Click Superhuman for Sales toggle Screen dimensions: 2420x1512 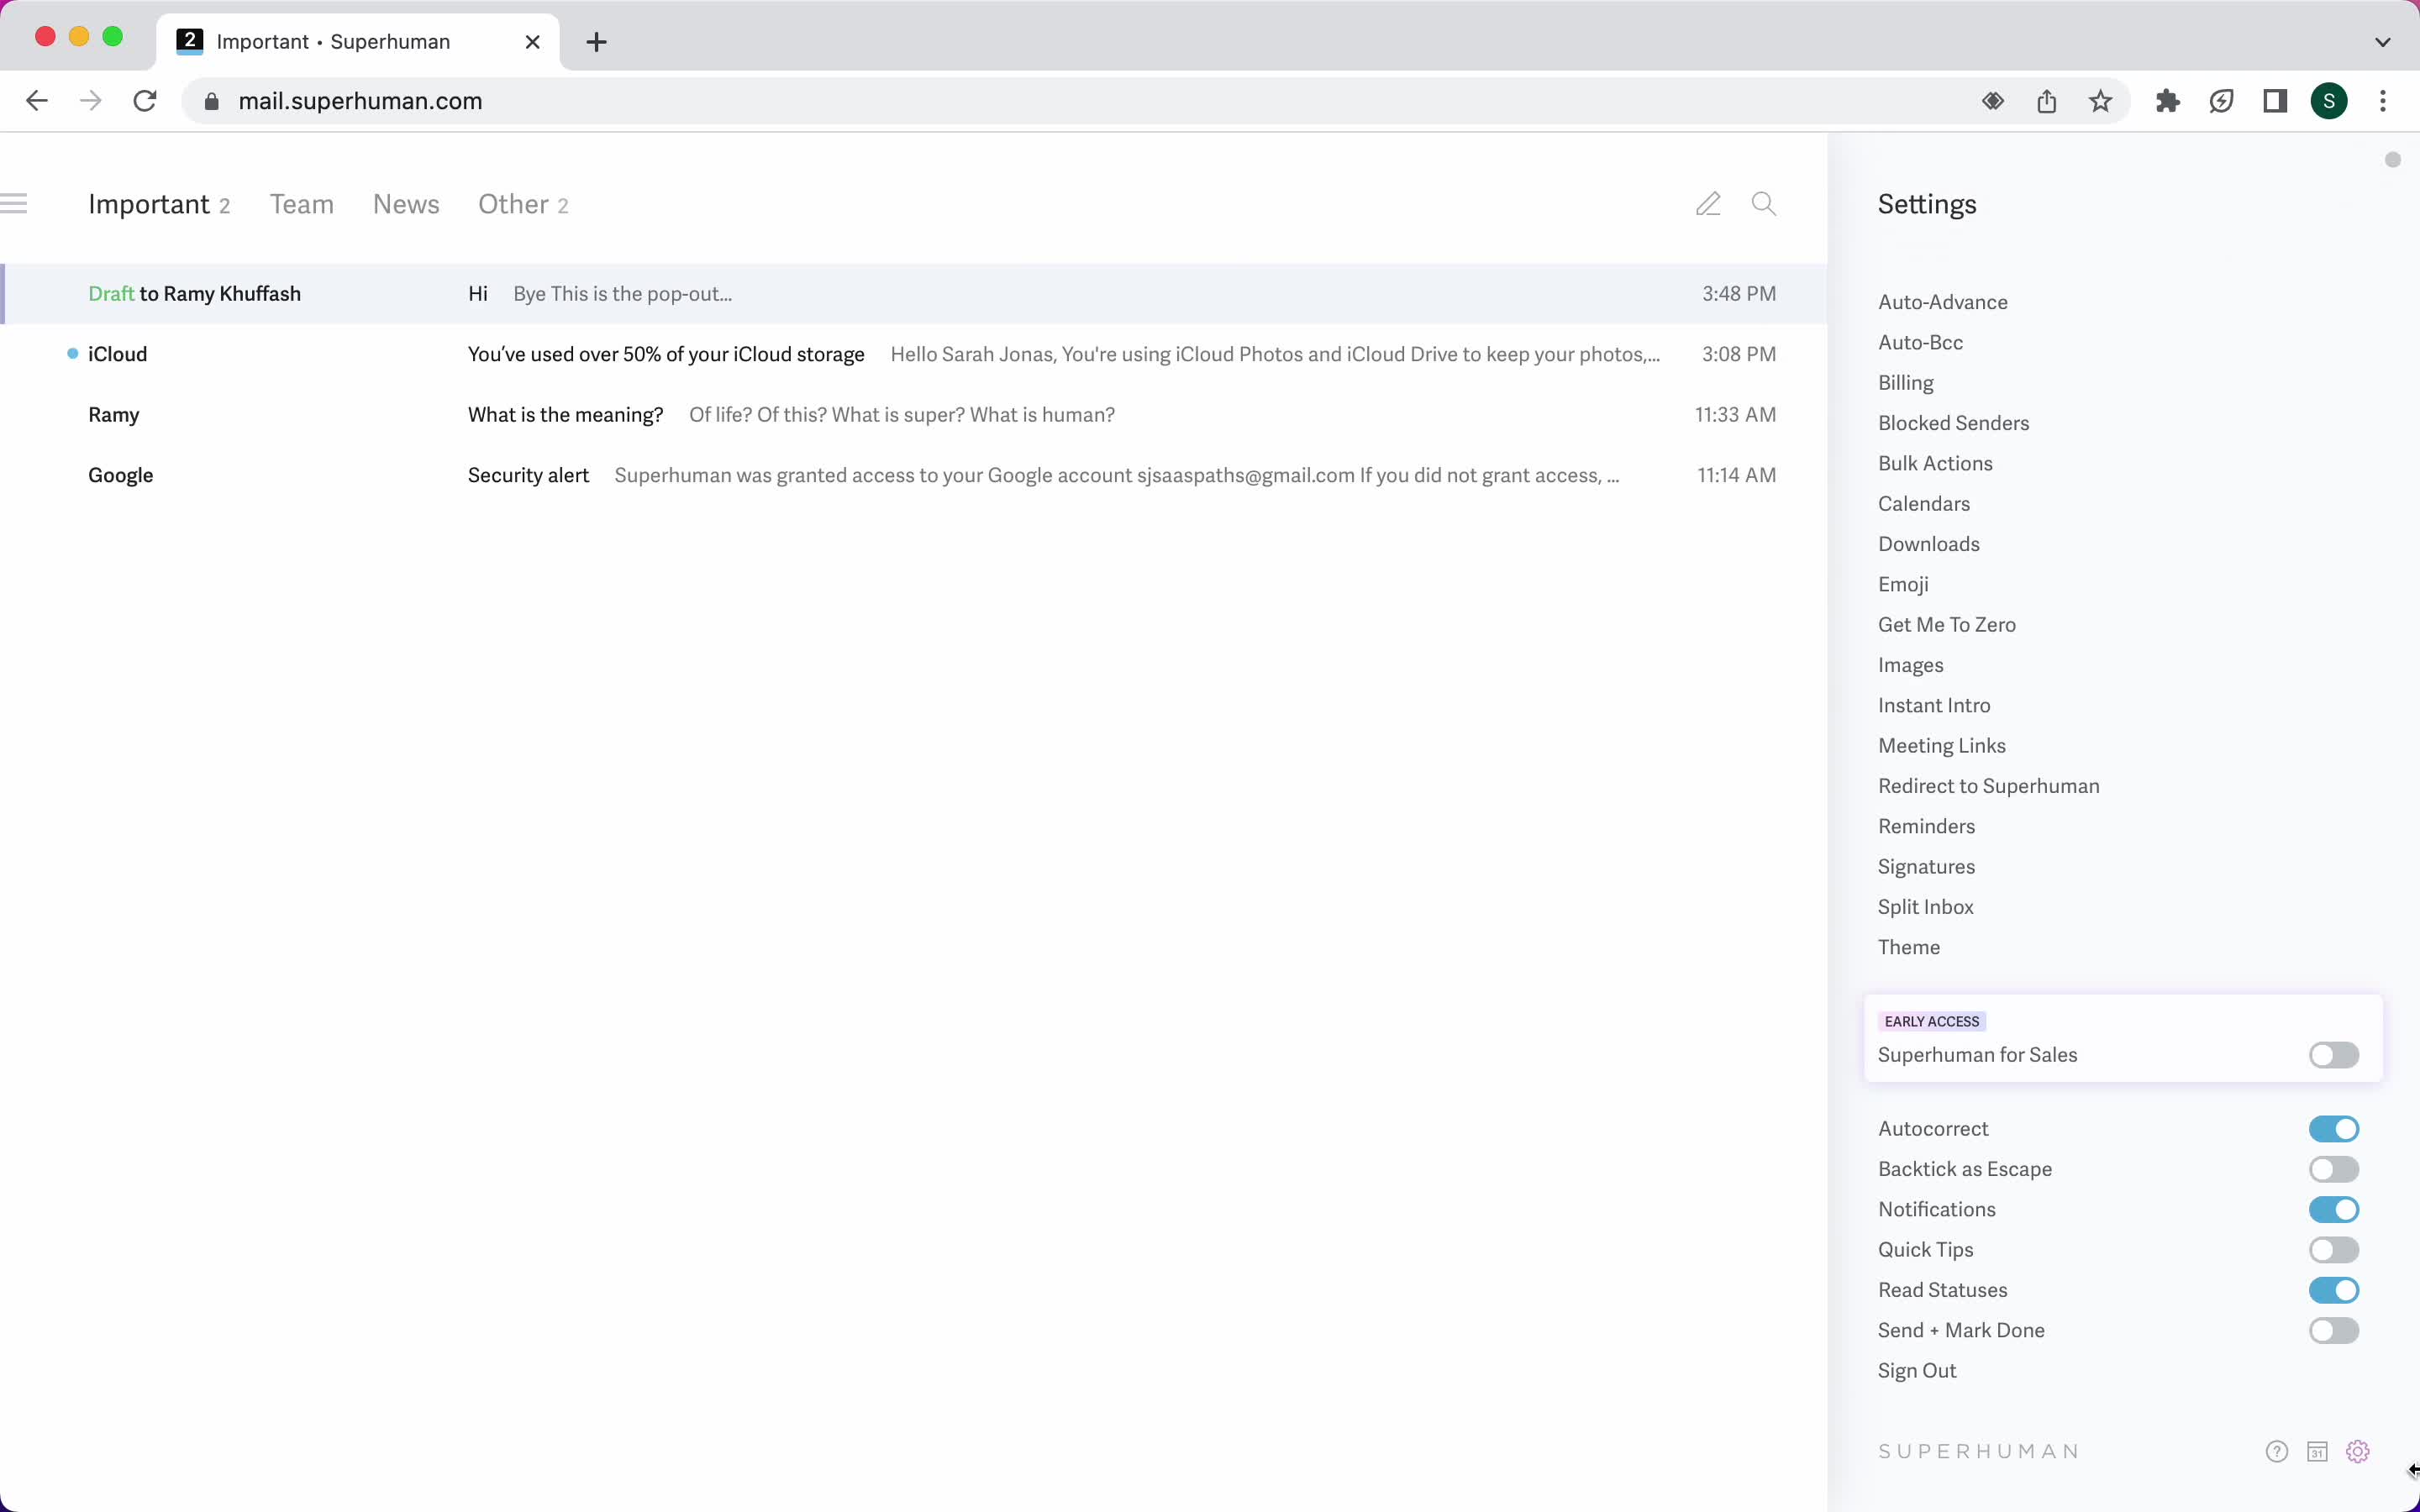click(x=2334, y=1054)
